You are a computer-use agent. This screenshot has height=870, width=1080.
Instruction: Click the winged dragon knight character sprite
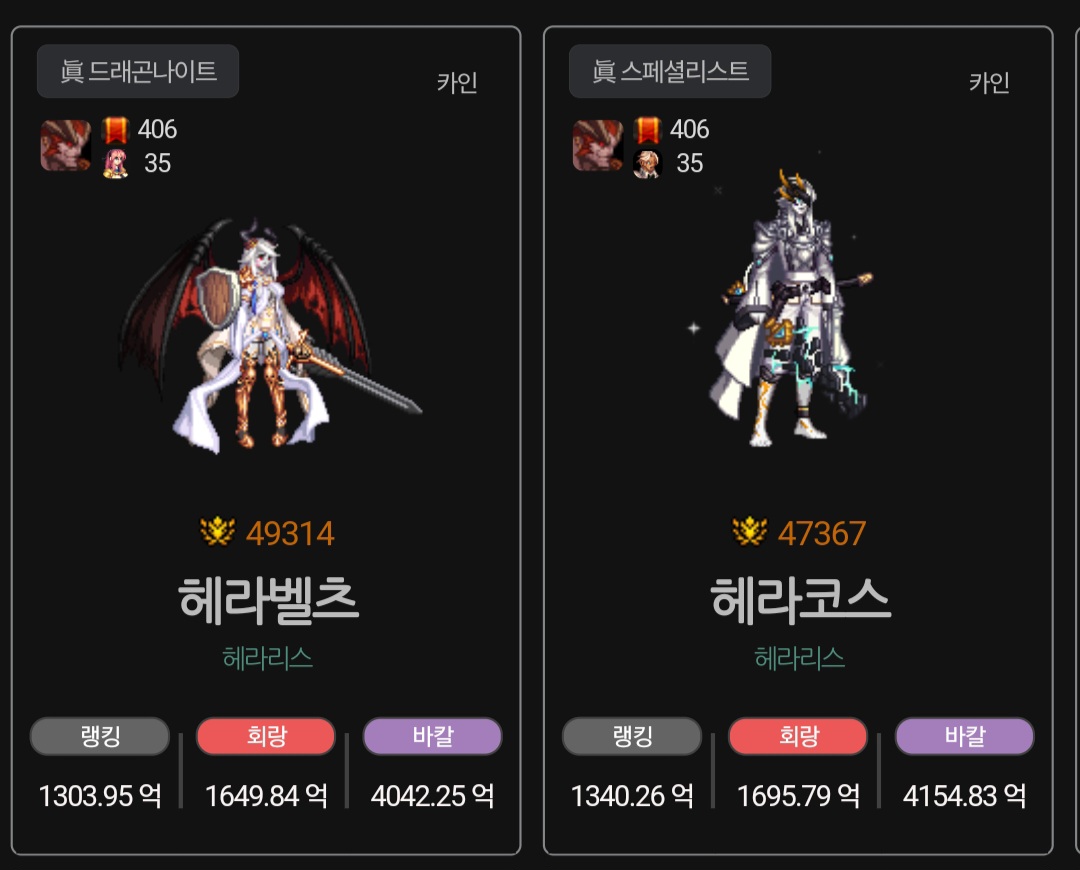click(269, 336)
